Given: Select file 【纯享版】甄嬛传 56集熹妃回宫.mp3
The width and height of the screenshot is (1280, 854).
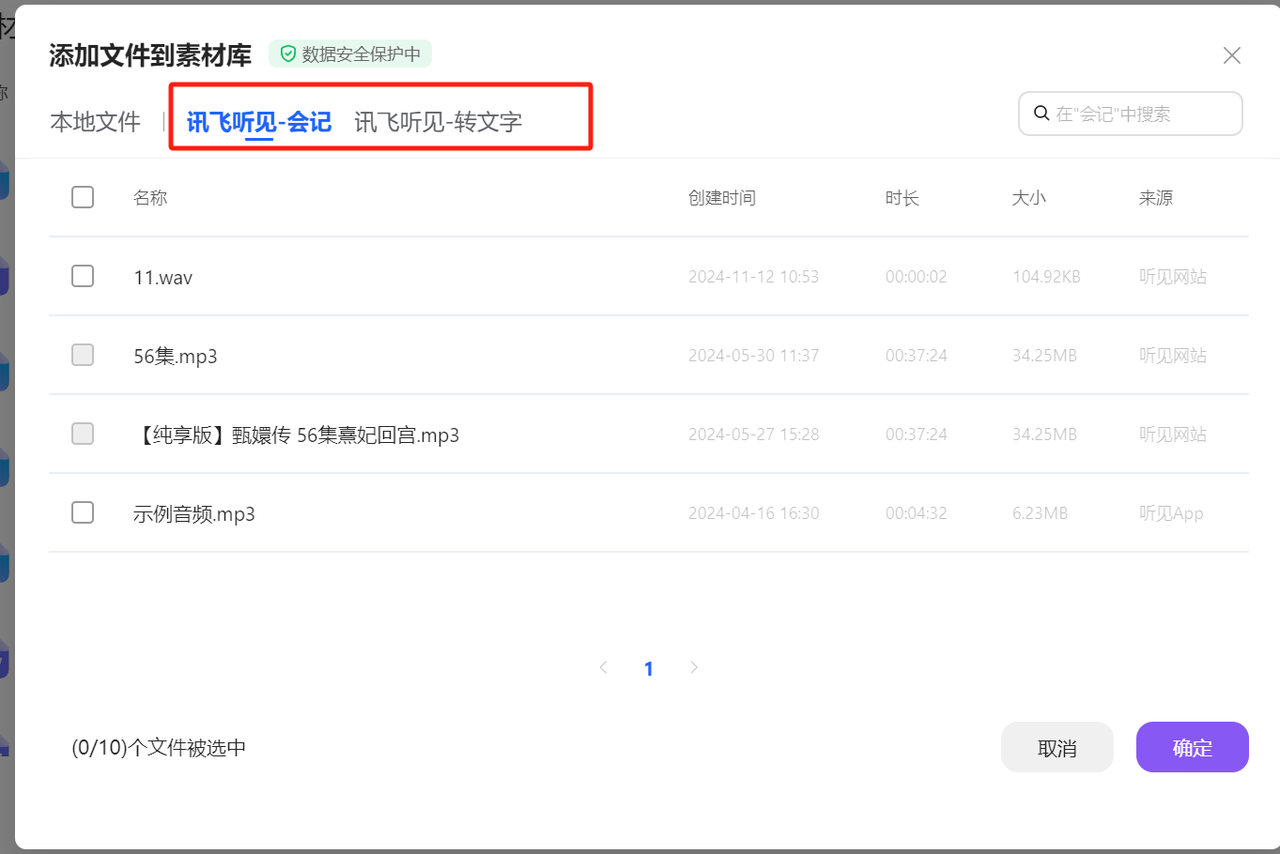Looking at the screenshot, I should (x=296, y=435).
